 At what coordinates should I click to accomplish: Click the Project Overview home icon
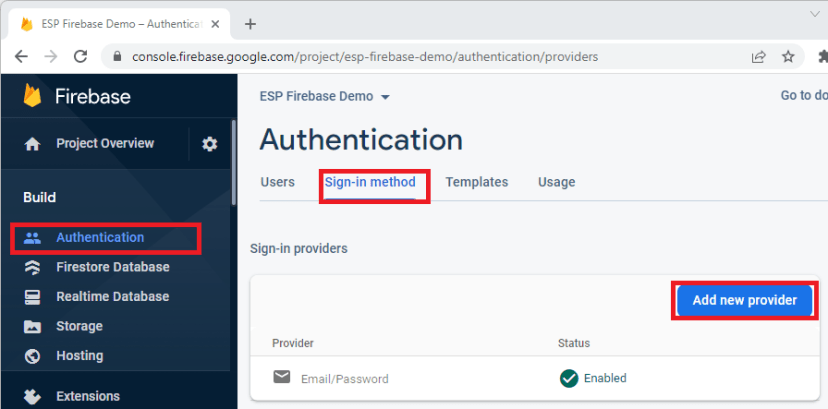tap(32, 144)
